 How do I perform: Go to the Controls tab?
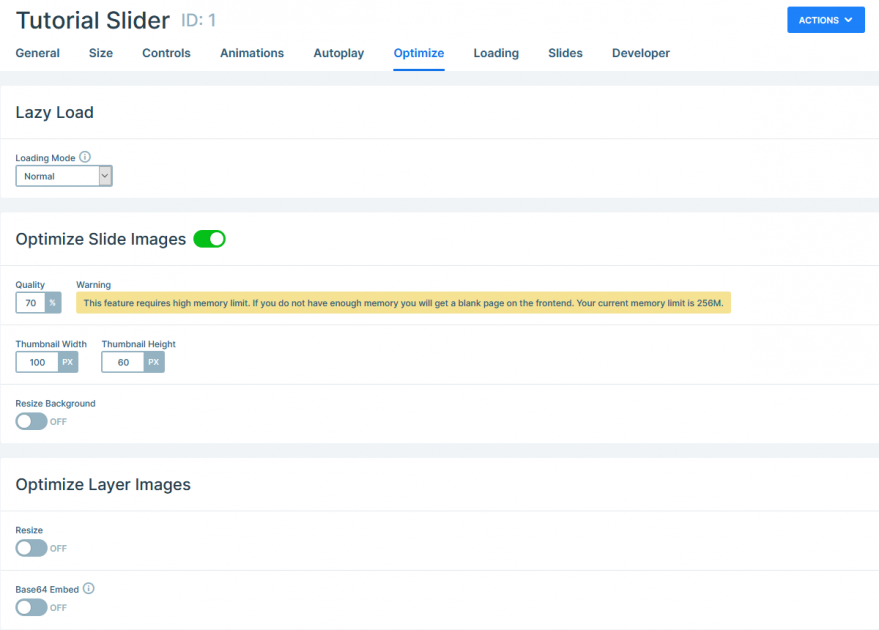point(166,53)
